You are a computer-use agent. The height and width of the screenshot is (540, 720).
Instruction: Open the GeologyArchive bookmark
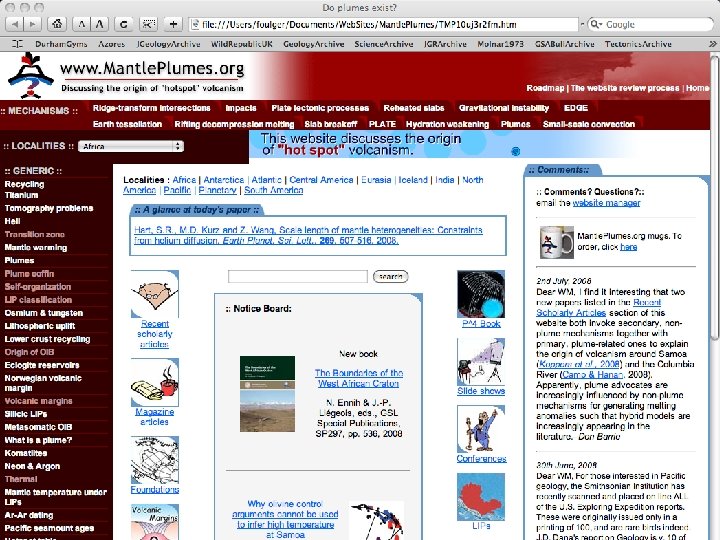[x=314, y=44]
